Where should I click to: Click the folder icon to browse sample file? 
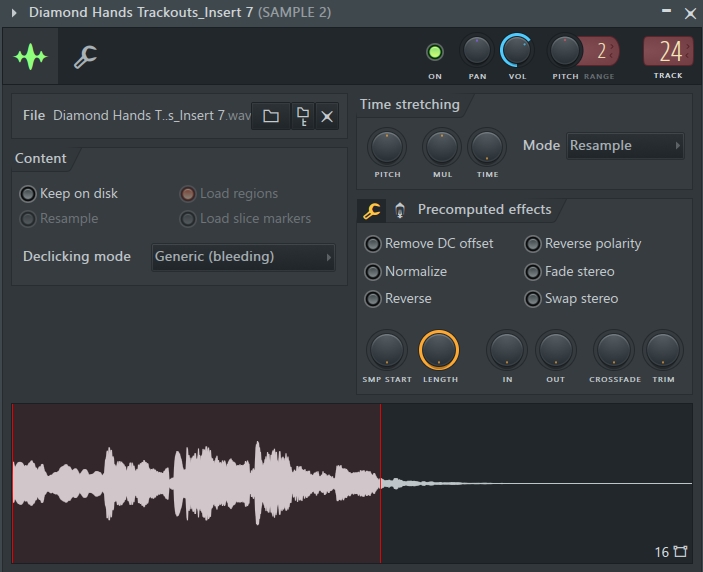[x=271, y=116]
